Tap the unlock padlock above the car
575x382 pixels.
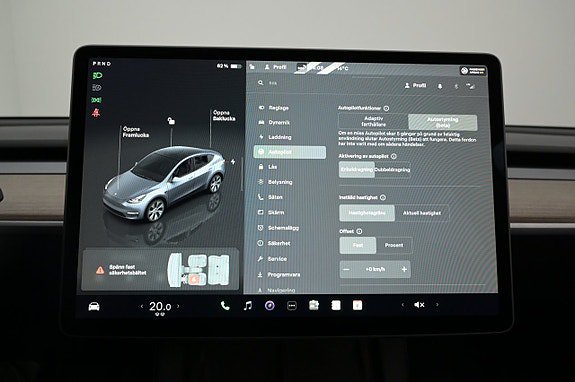(x=171, y=121)
